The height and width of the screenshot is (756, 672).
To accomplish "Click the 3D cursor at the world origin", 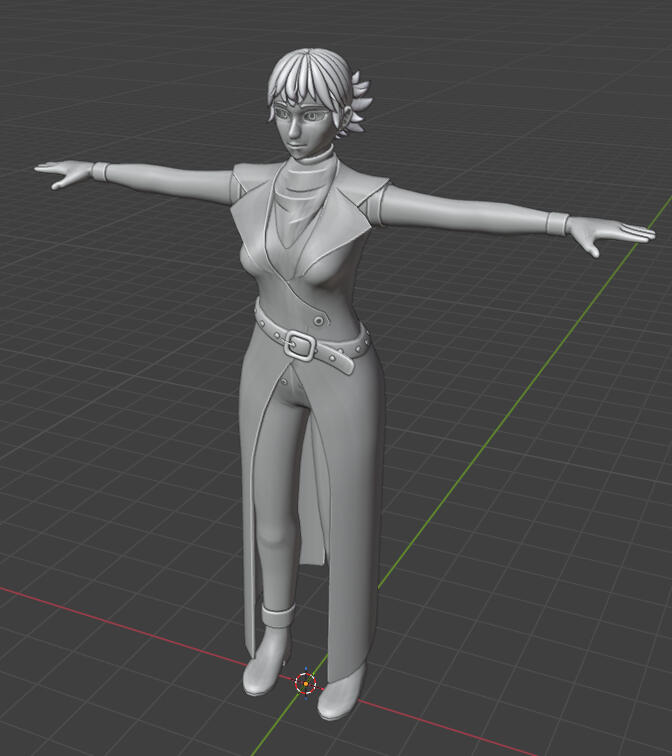I will (x=306, y=684).
